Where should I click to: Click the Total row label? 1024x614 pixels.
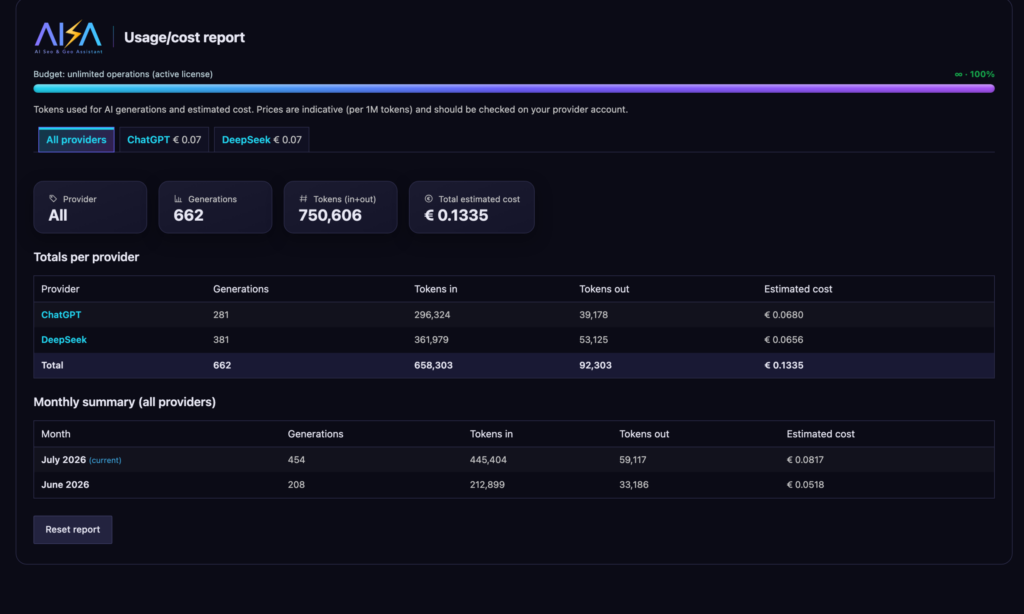(x=52, y=365)
